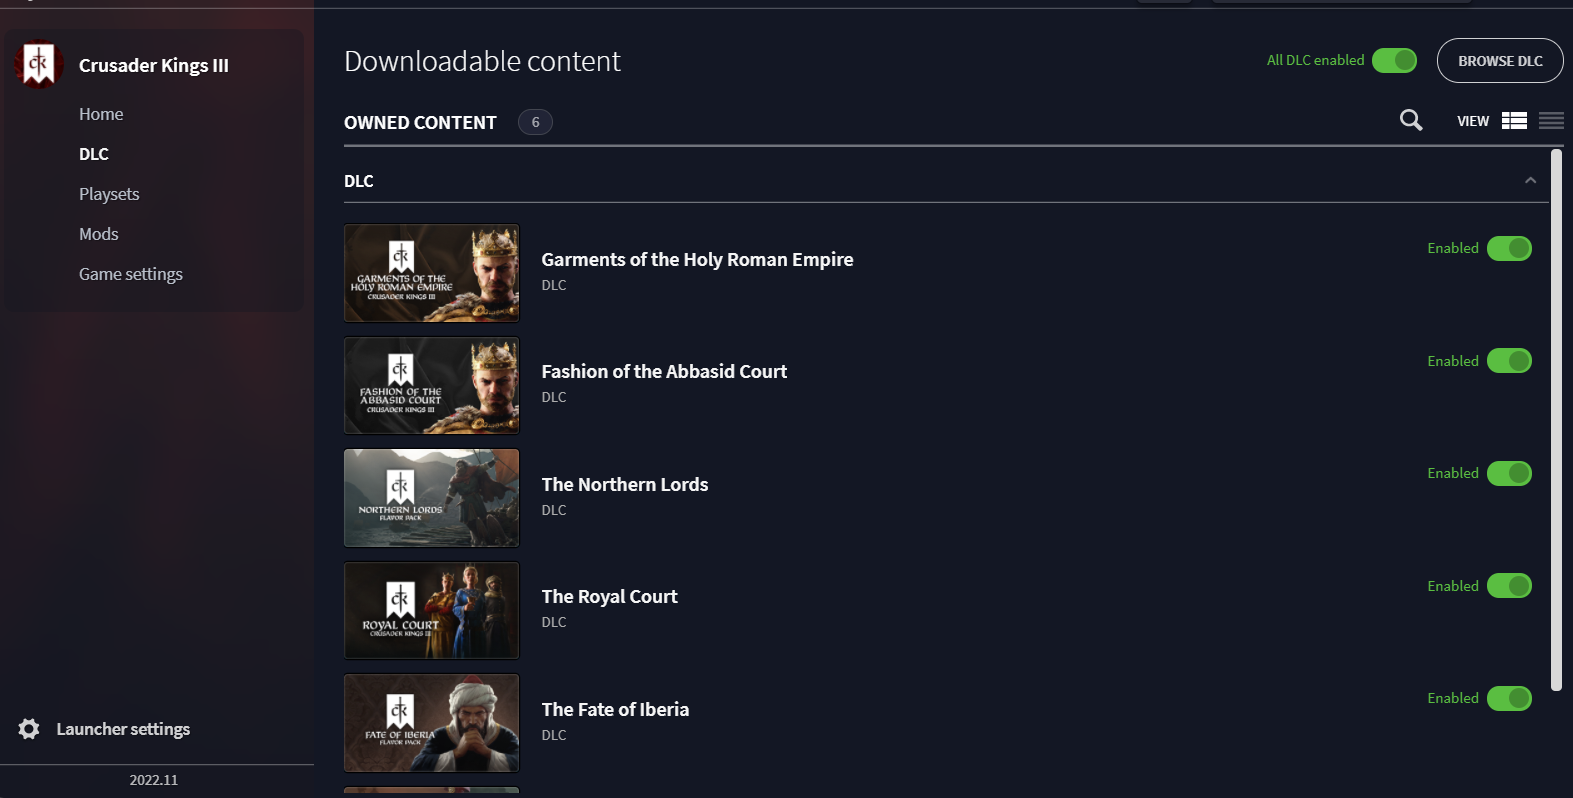This screenshot has height=798, width=1573.
Task: Open Game settings in sidebar
Action: click(x=131, y=274)
